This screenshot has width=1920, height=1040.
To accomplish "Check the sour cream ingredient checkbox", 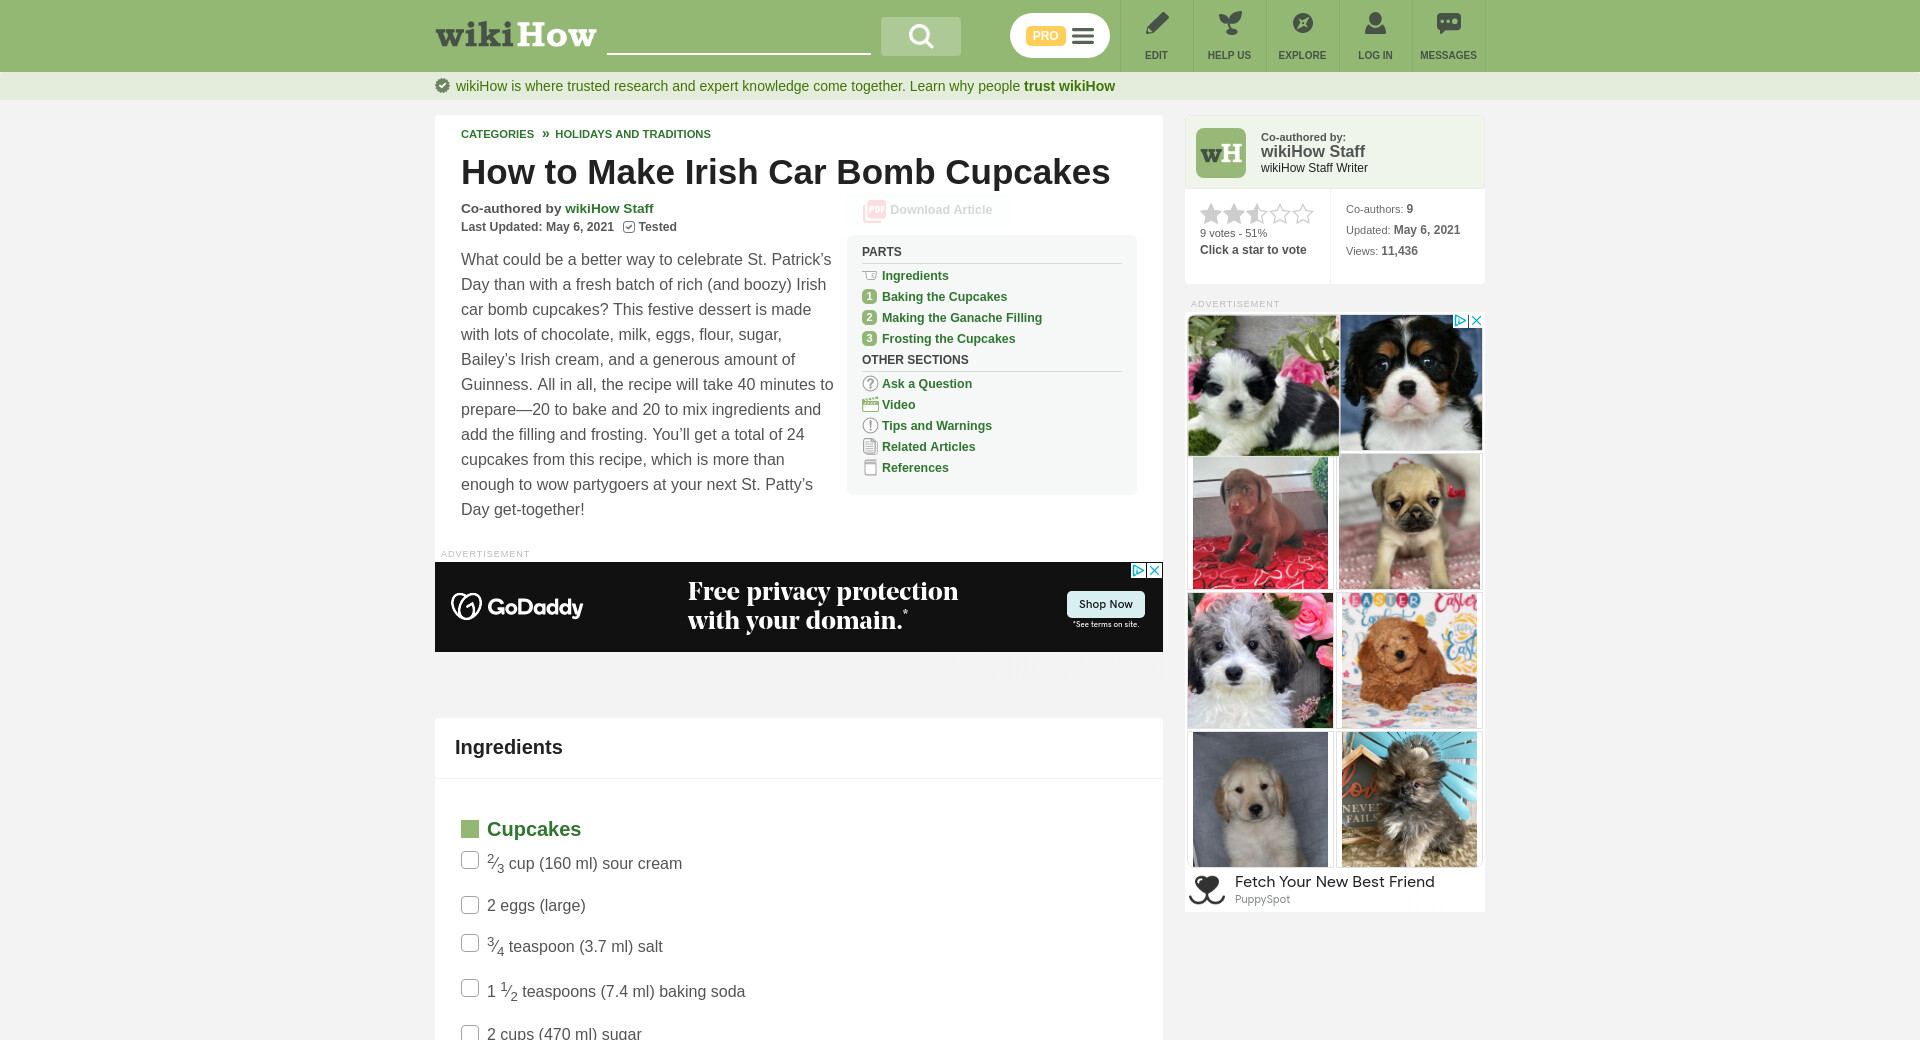I will (x=470, y=860).
